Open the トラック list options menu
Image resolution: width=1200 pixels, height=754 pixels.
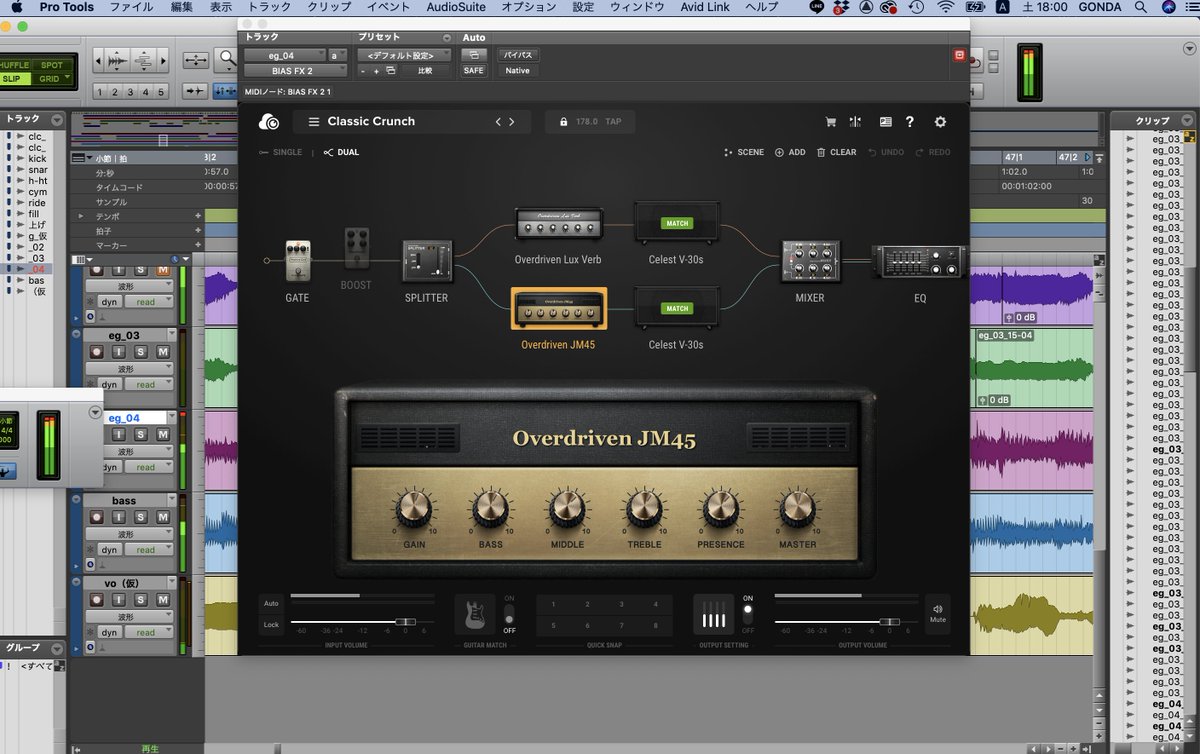[56, 119]
